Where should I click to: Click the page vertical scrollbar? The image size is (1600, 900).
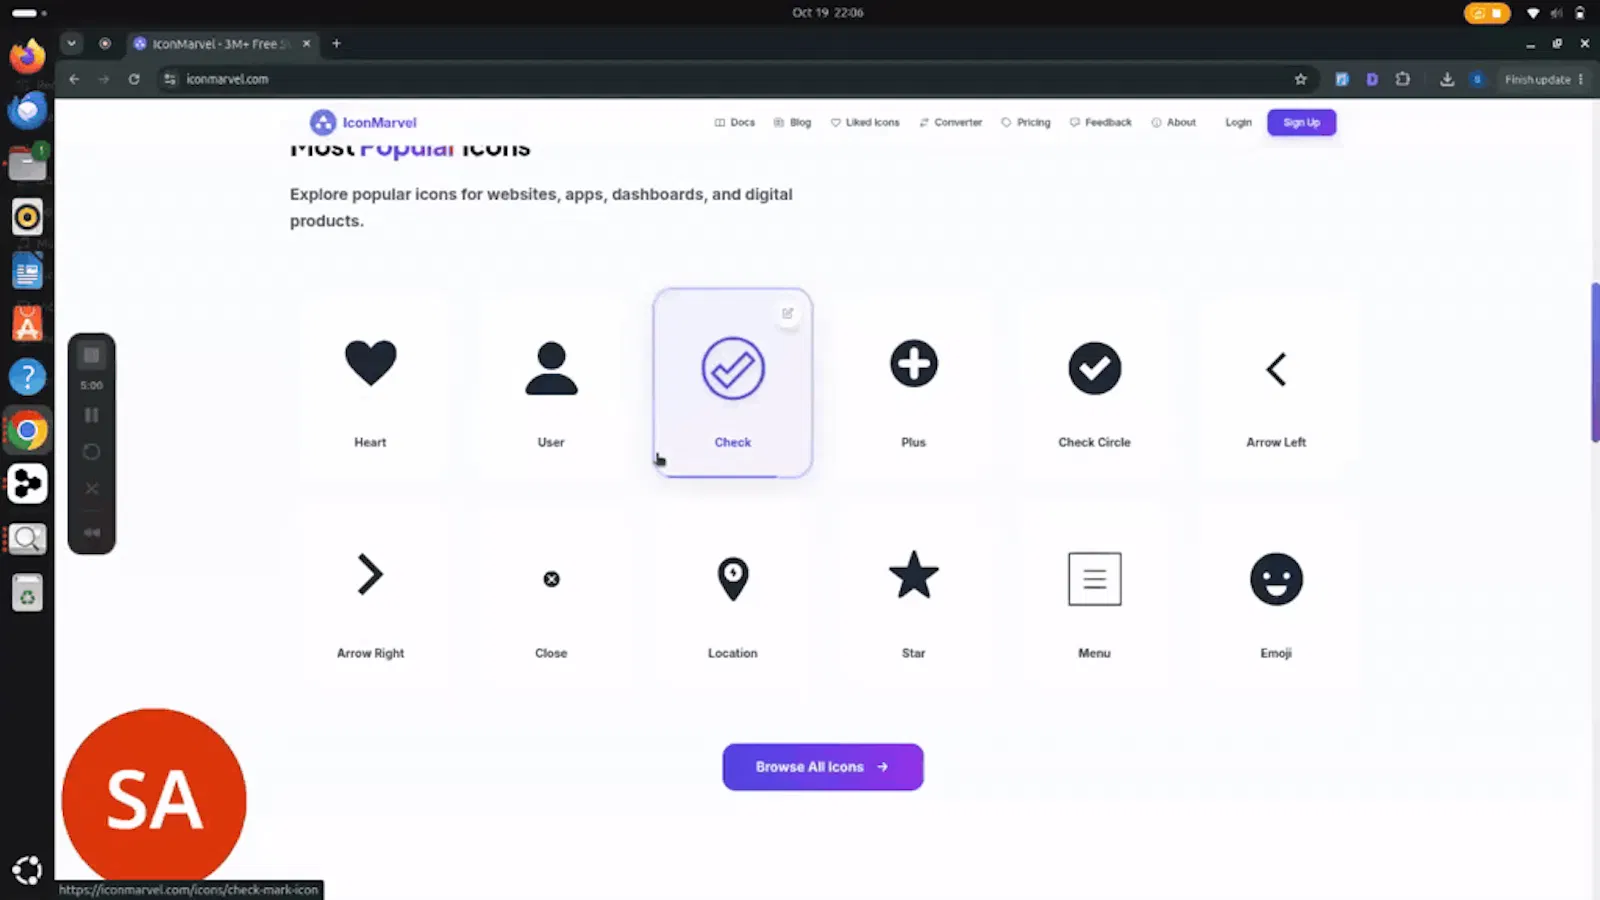tap(1595, 363)
